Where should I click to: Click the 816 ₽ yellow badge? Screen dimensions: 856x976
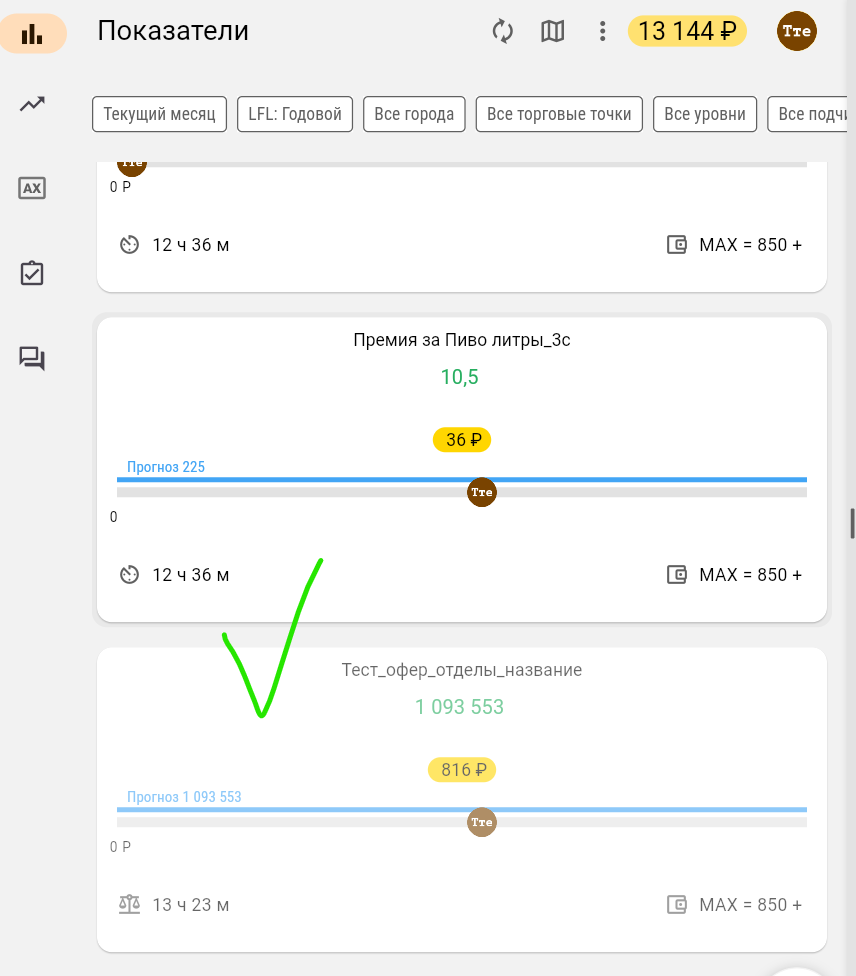click(462, 770)
